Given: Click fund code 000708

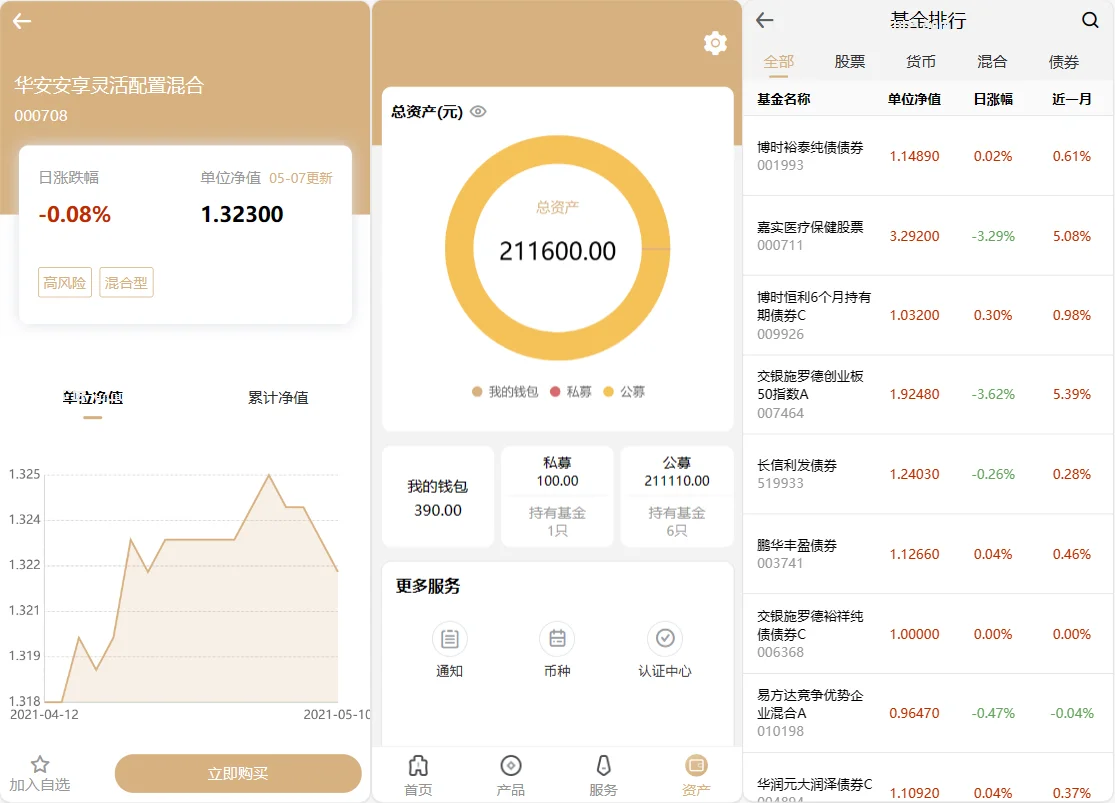Looking at the screenshot, I should [x=41, y=115].
